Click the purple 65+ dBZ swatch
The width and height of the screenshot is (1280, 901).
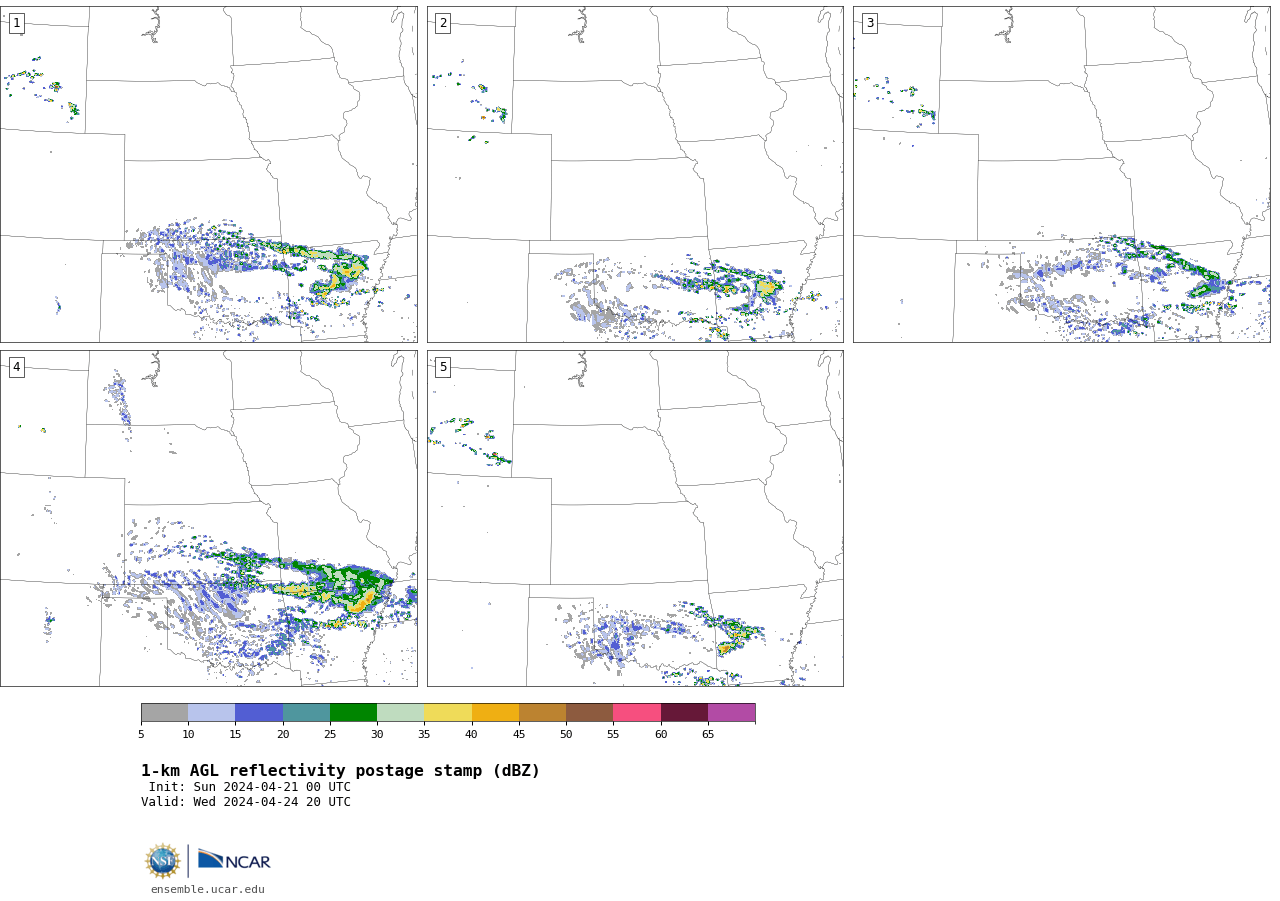(x=731, y=713)
